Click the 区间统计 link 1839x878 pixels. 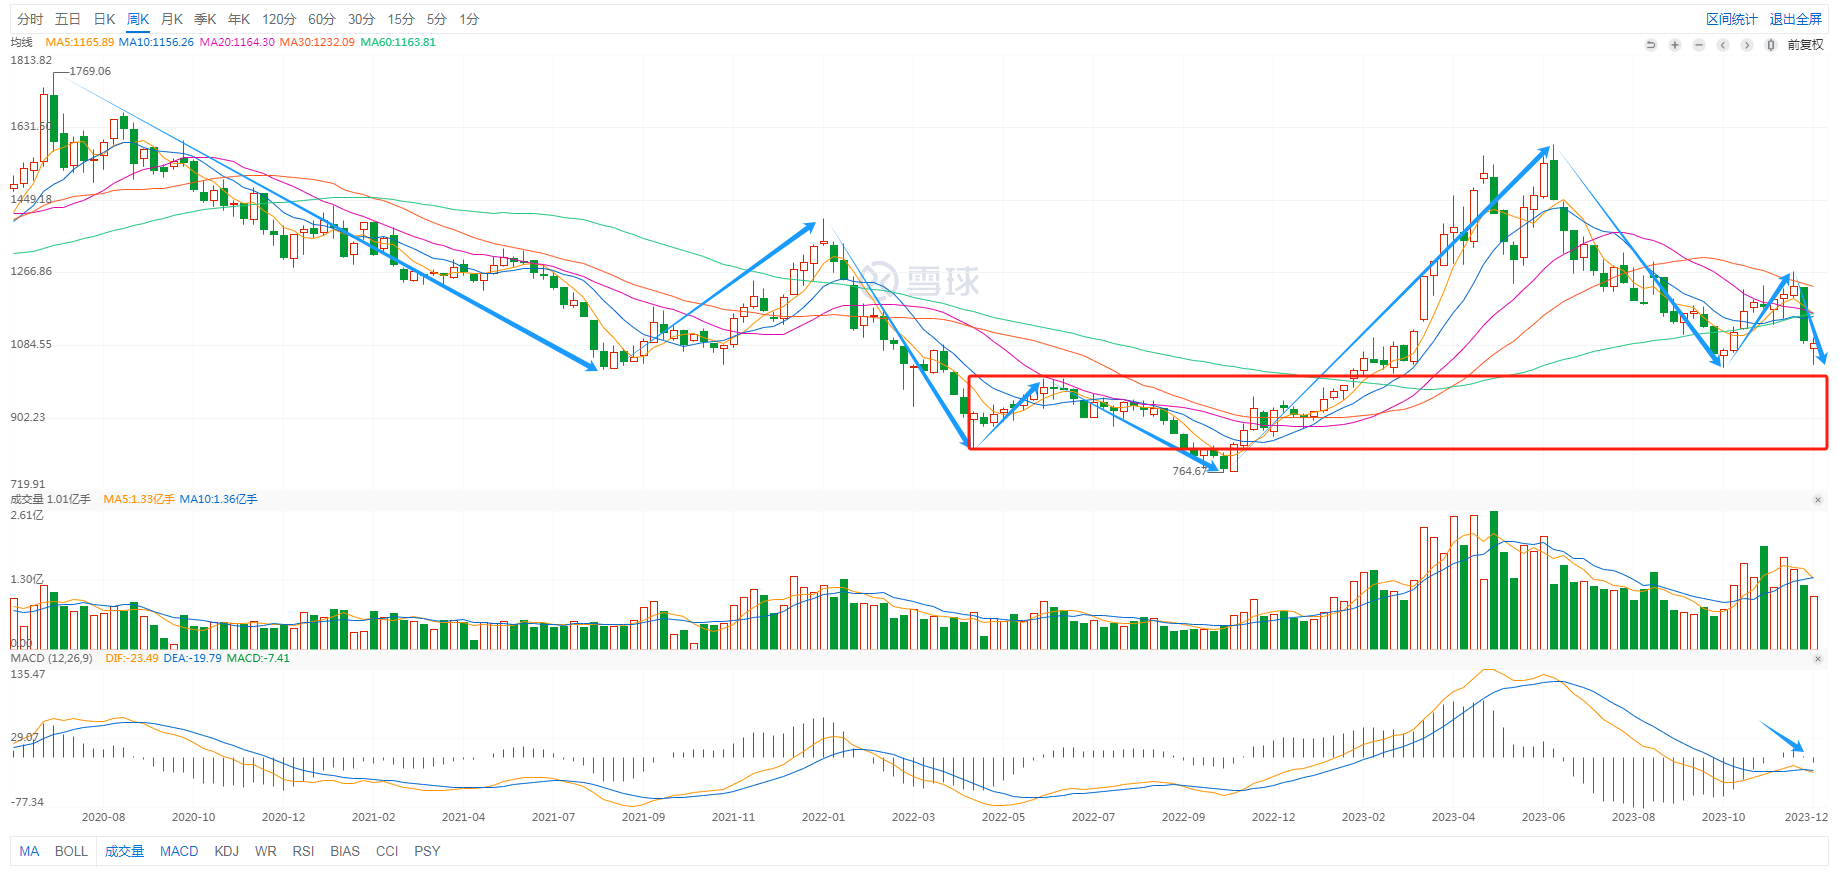coord(1731,19)
